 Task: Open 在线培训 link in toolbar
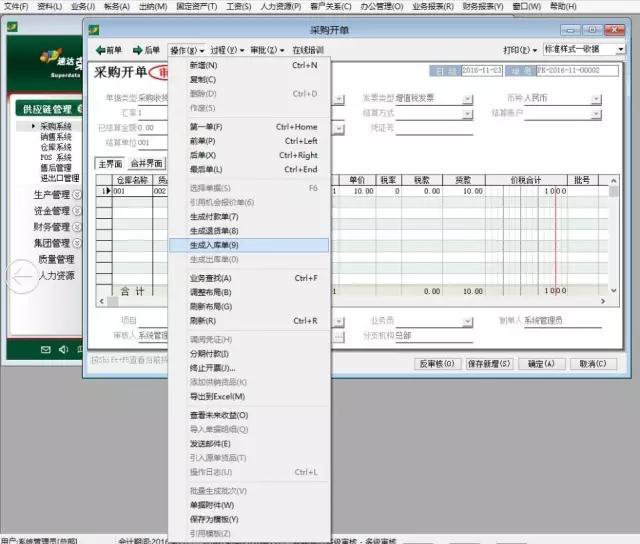(x=308, y=50)
